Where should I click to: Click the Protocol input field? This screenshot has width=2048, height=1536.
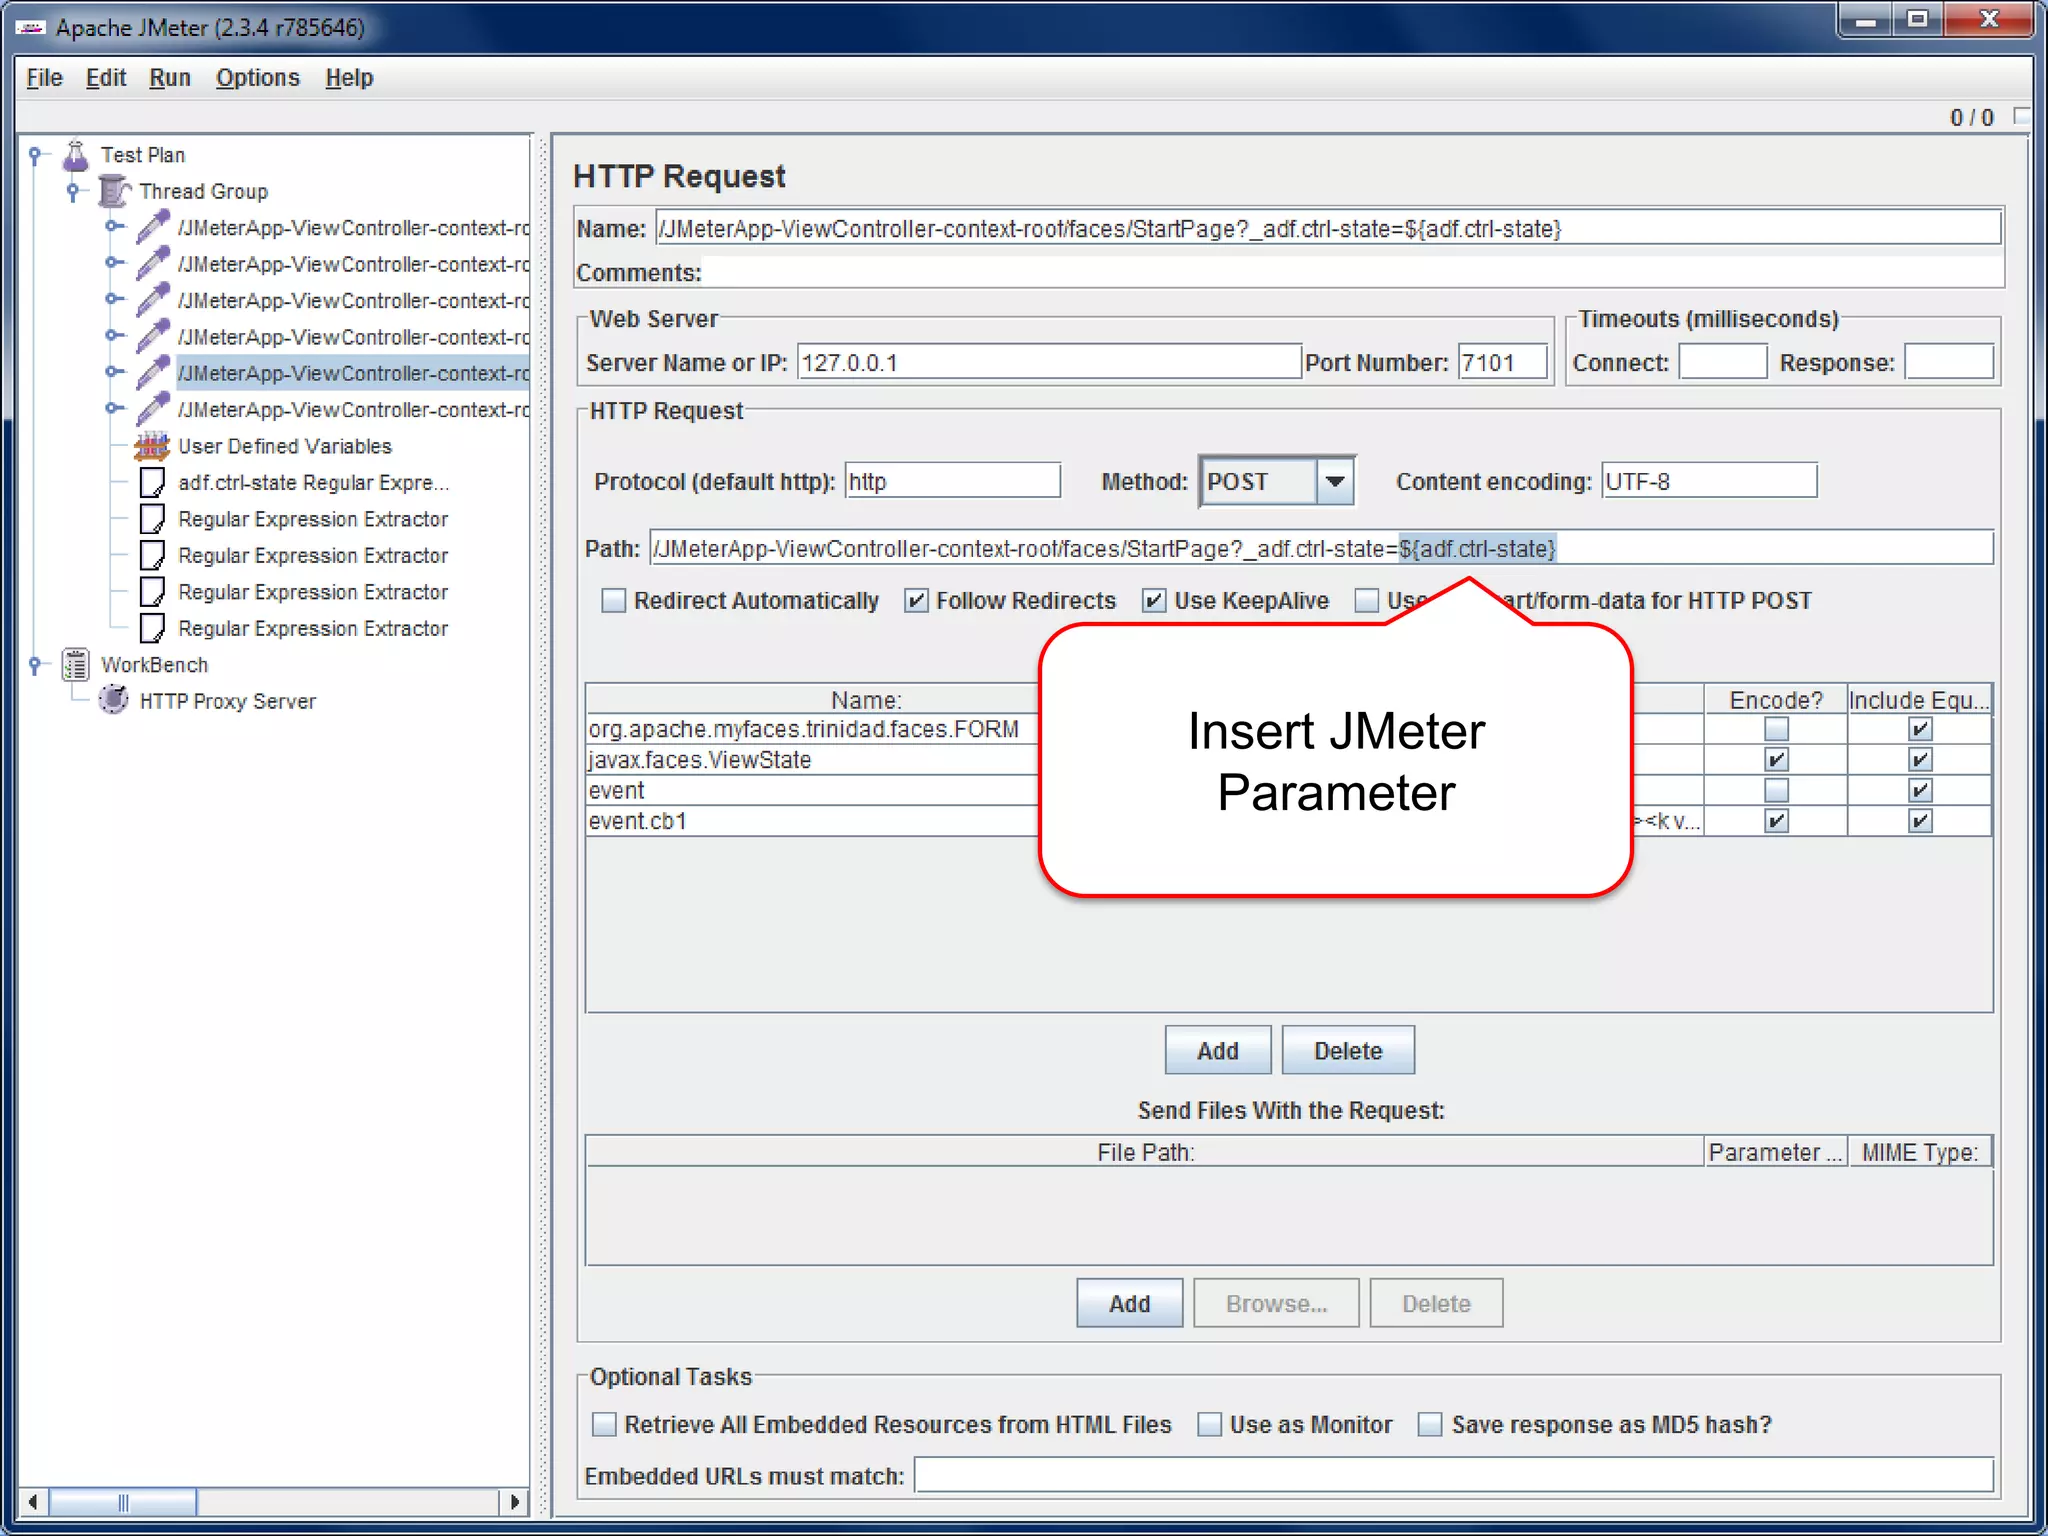(x=952, y=481)
